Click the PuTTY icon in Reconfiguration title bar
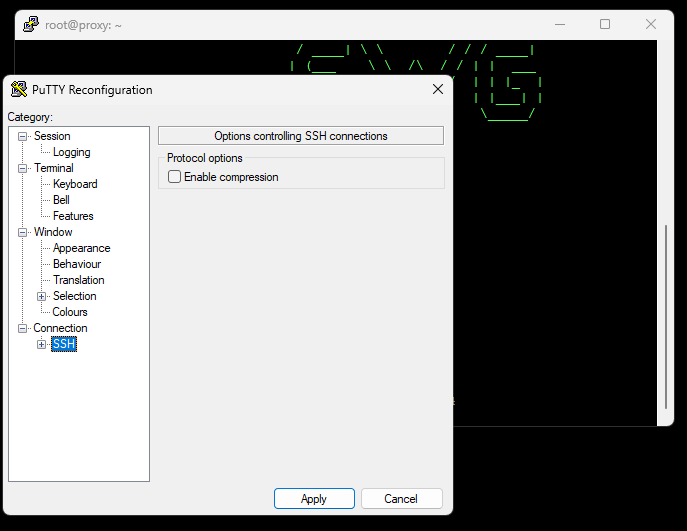Image resolution: width=687 pixels, height=531 pixels. [19, 89]
